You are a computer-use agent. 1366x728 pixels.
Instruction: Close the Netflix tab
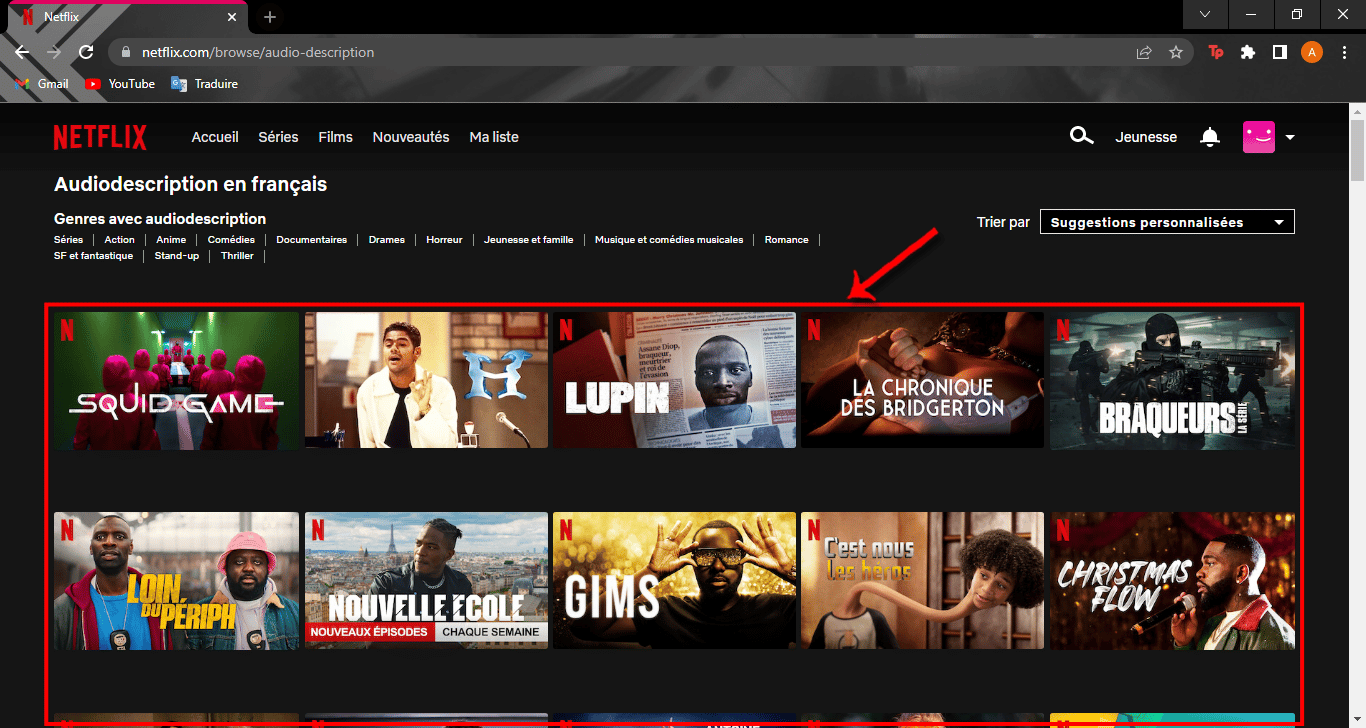click(233, 17)
